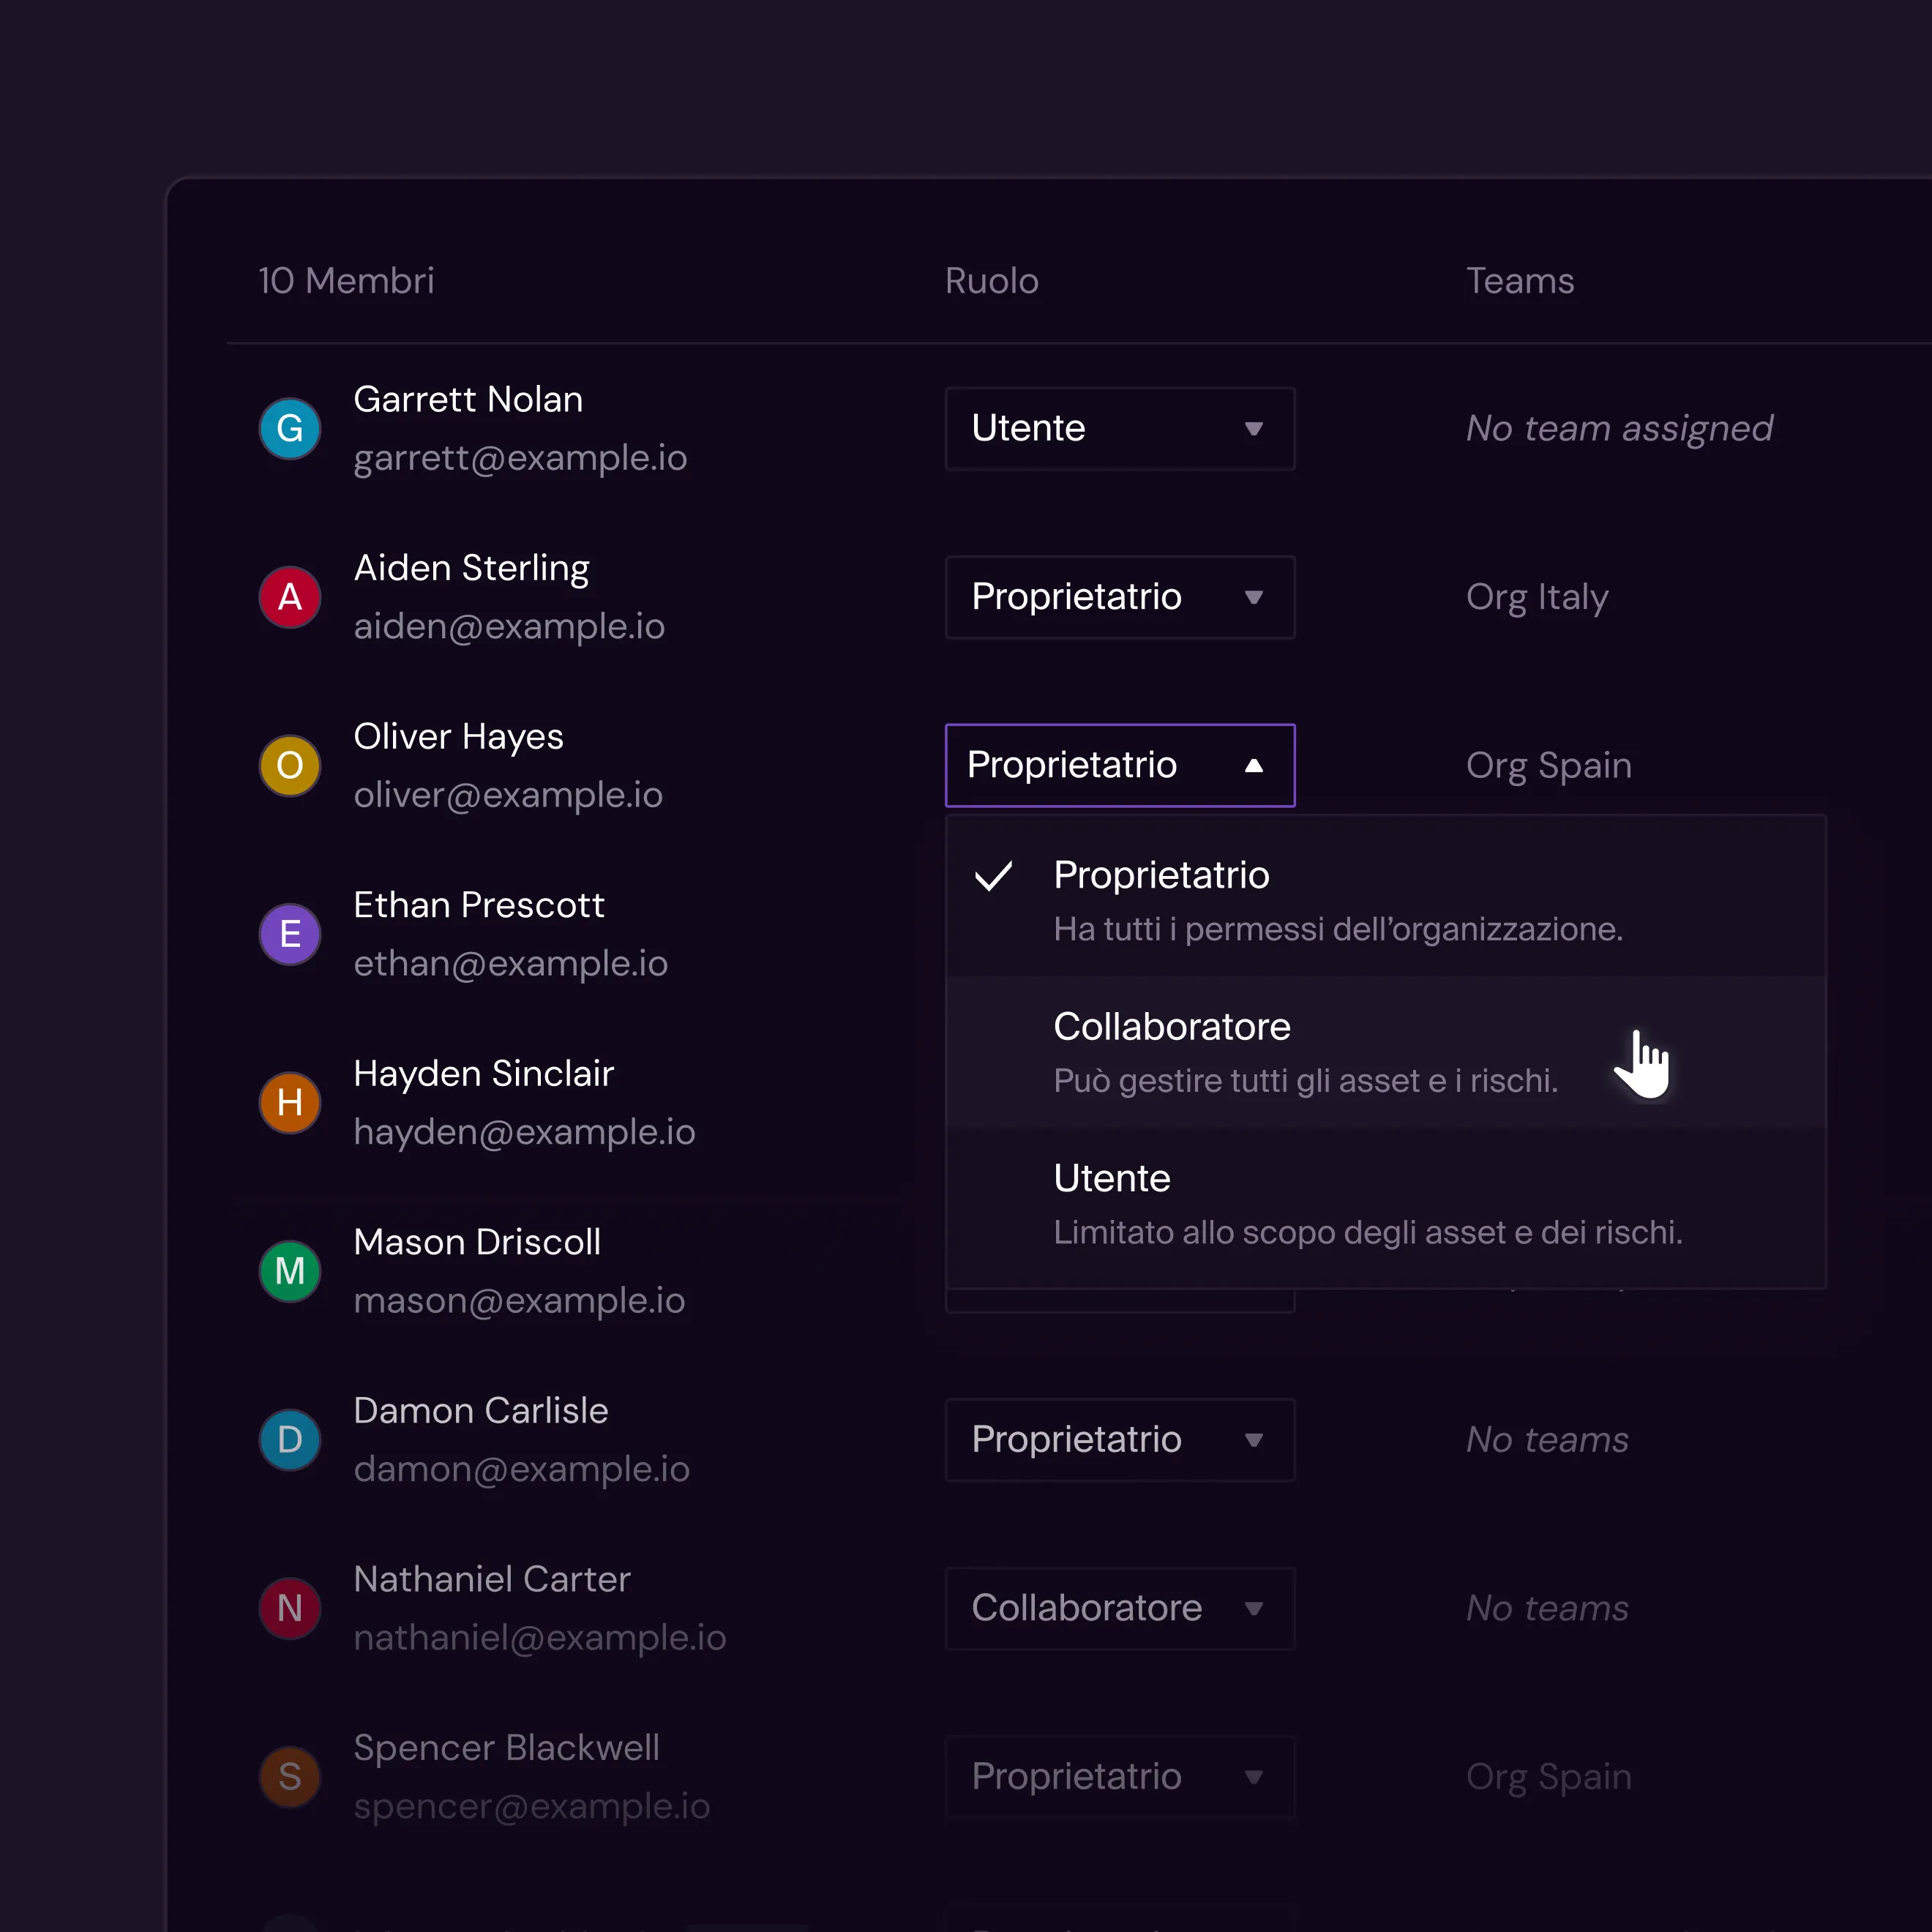The width and height of the screenshot is (1932, 1932).
Task: Click Hayden Sinclair's orange H avatar
Action: click(x=290, y=1103)
